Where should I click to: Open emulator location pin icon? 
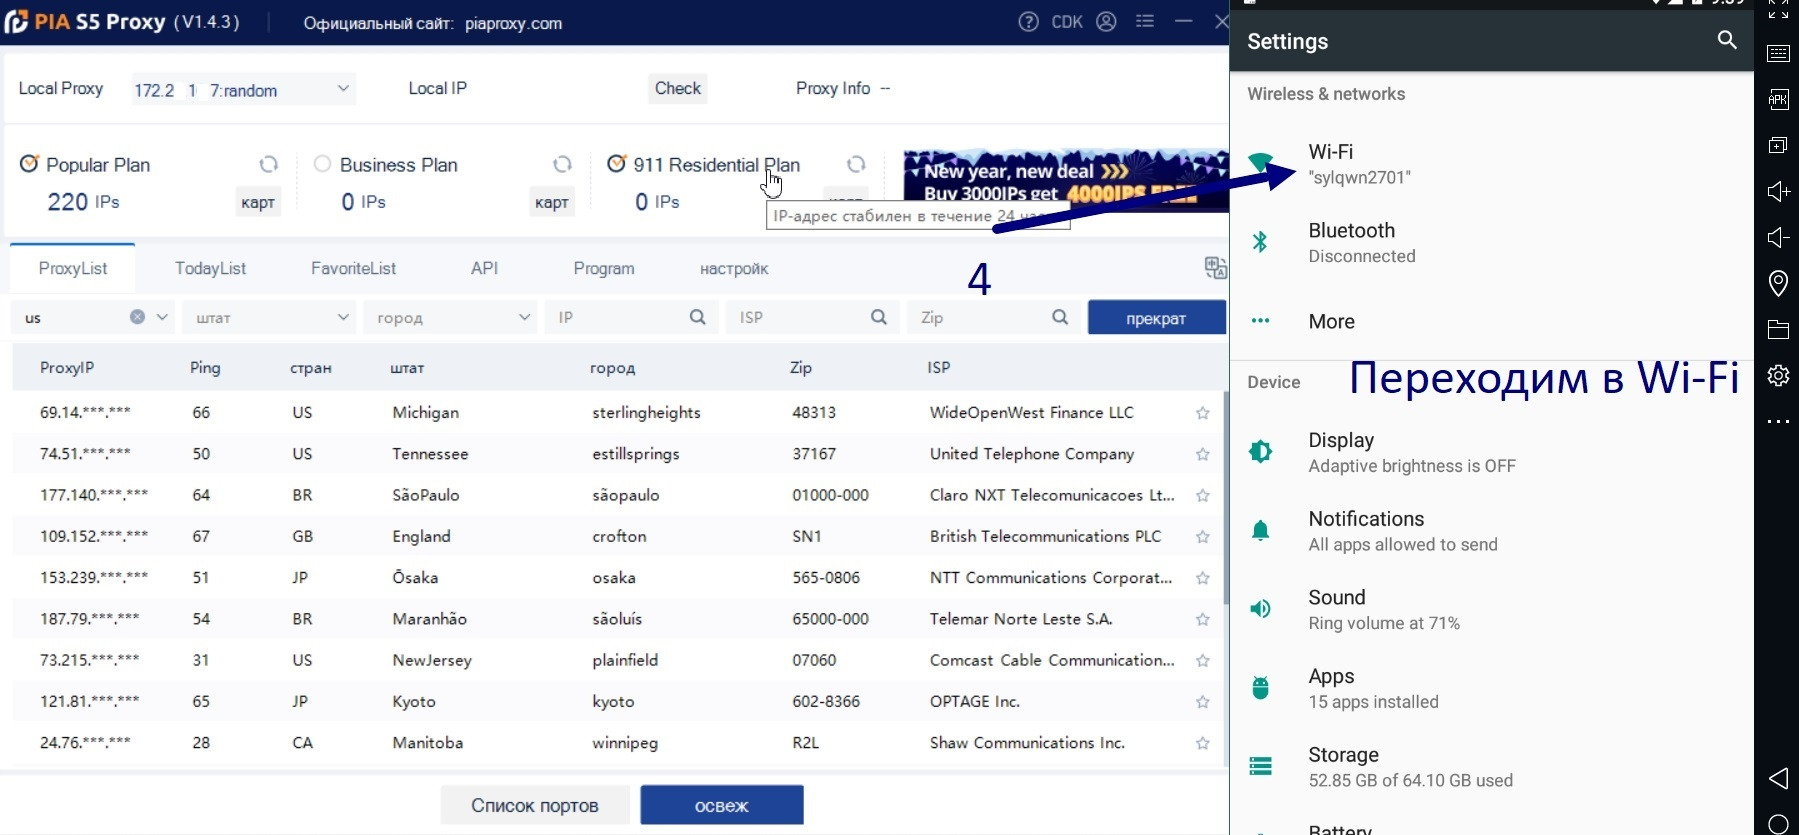pyautogui.click(x=1778, y=283)
